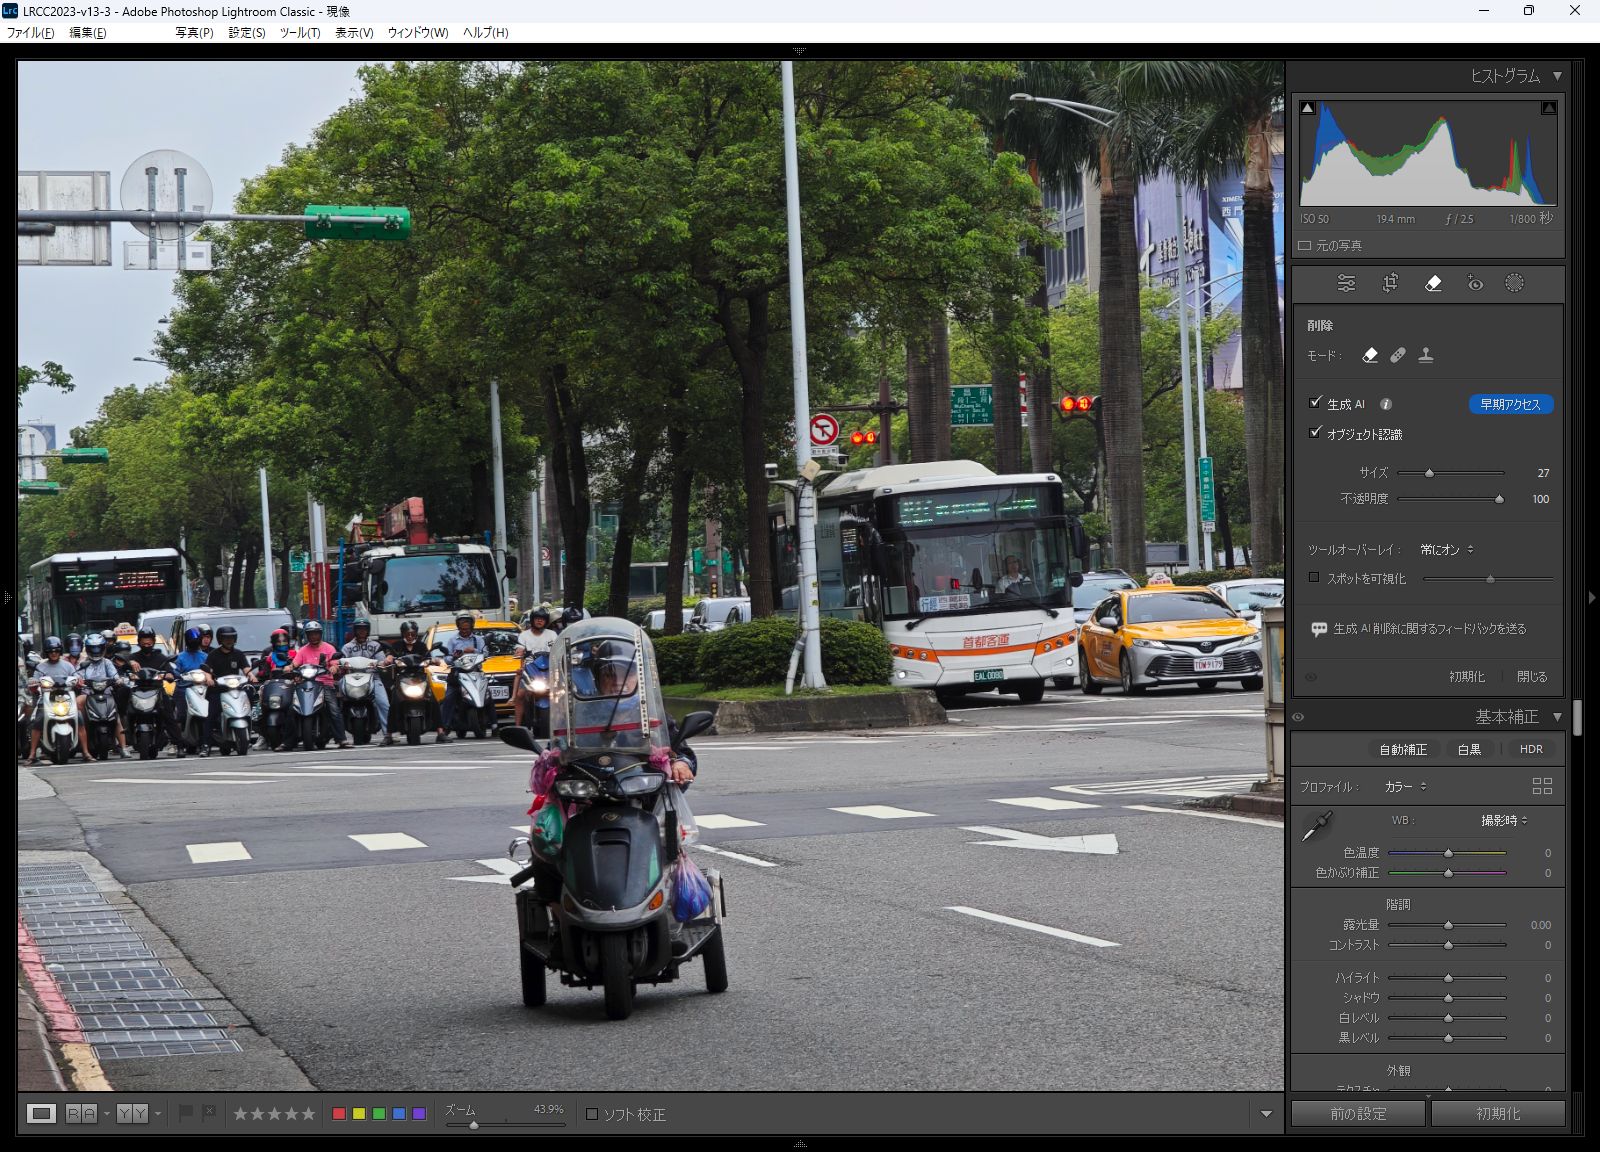Viewport: 1600px width, 1152px height.
Task: Open the ツールオーバーレイ dropdown
Action: point(1446,550)
